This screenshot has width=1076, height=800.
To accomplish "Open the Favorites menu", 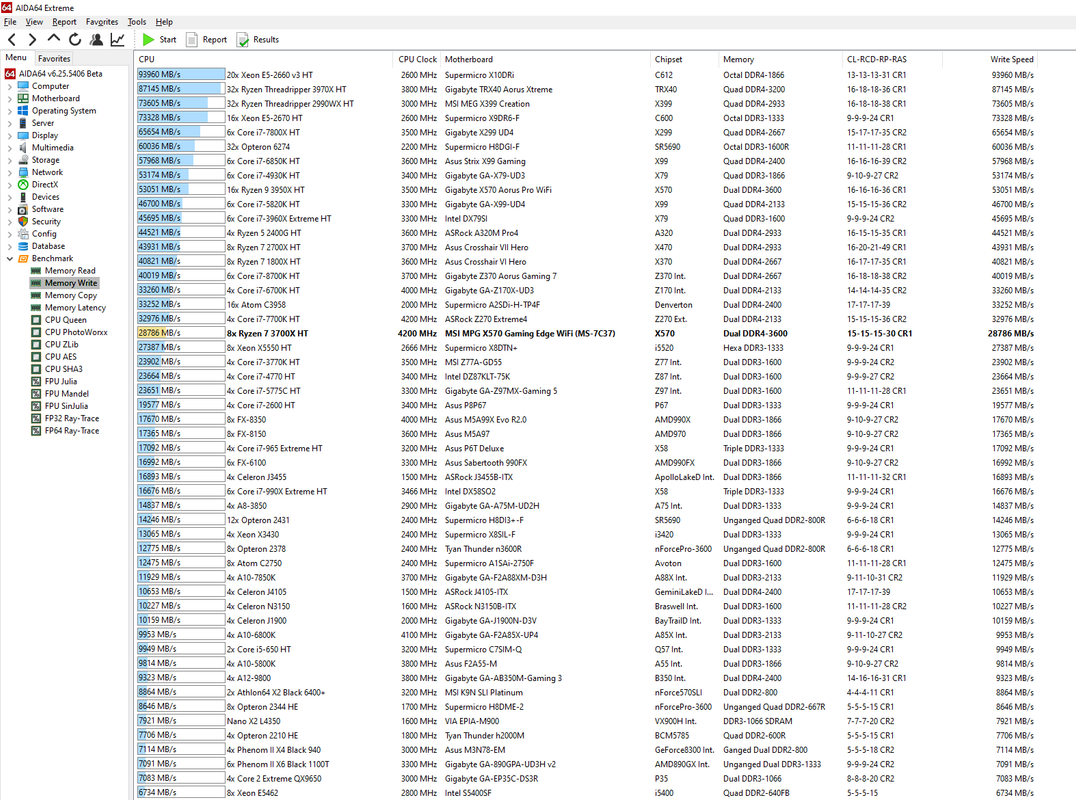I will 102,22.
